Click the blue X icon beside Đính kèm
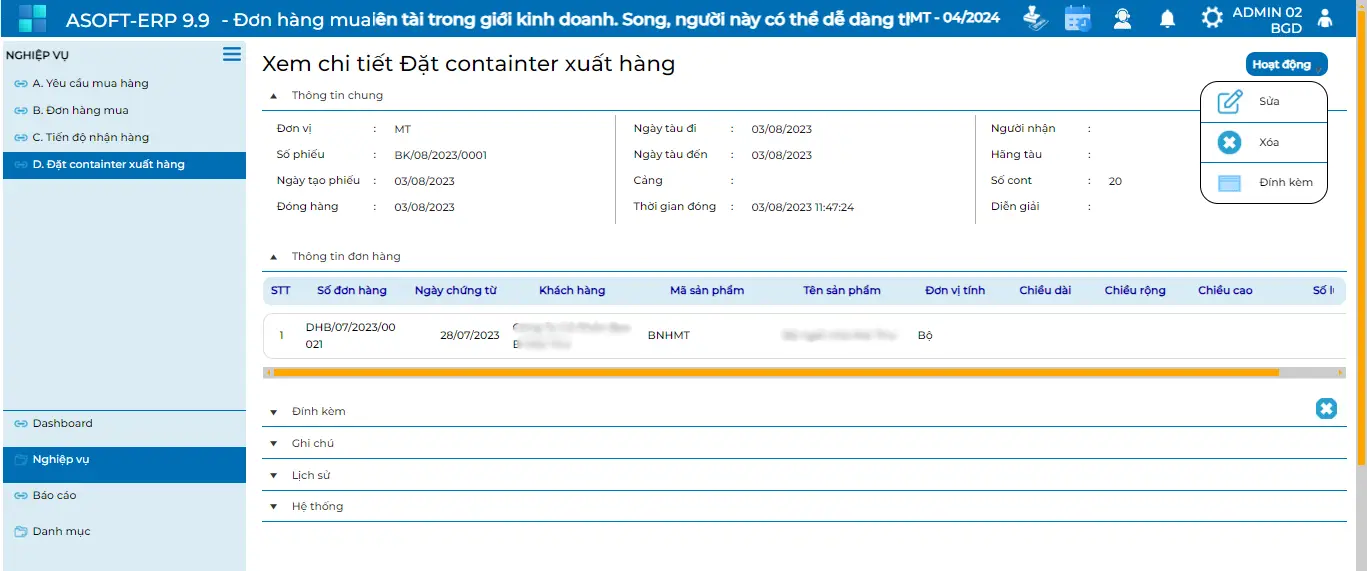 click(1325, 408)
